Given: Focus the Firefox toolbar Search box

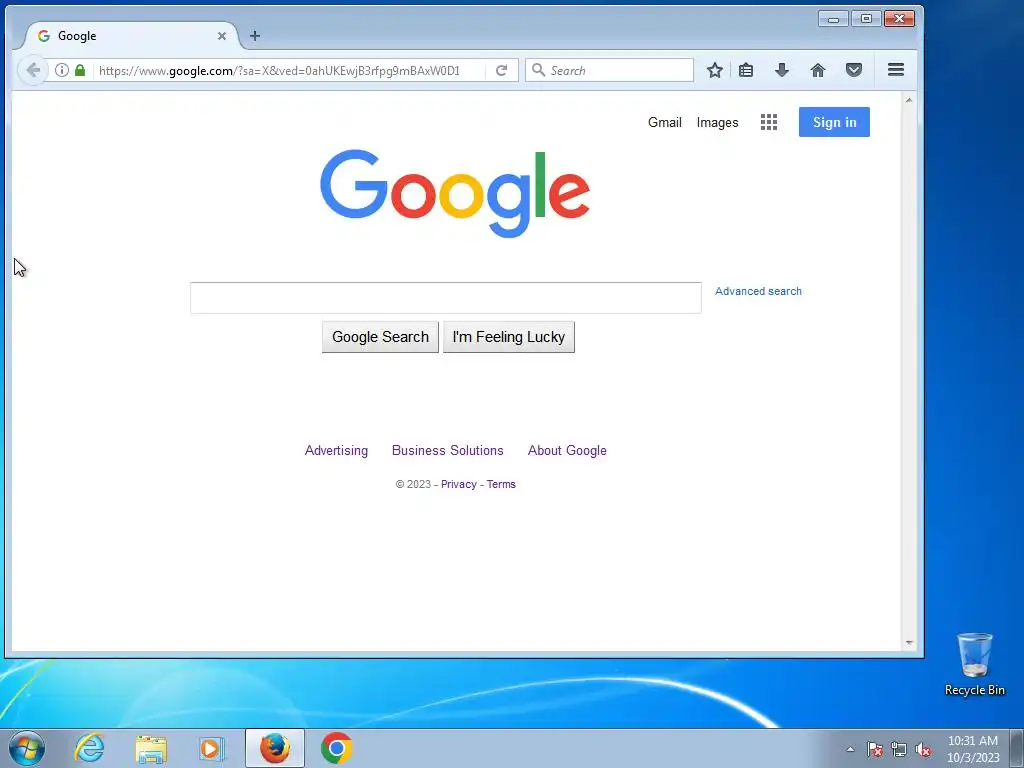Looking at the screenshot, I should 610,70.
